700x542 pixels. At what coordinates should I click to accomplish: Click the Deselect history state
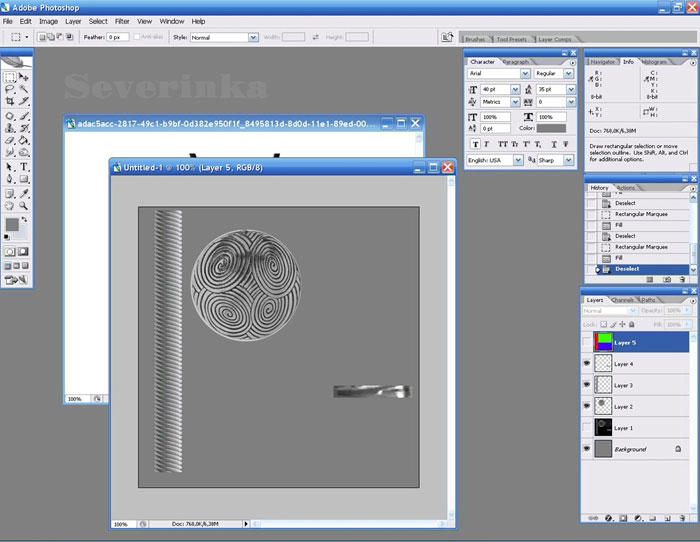[x=627, y=269]
